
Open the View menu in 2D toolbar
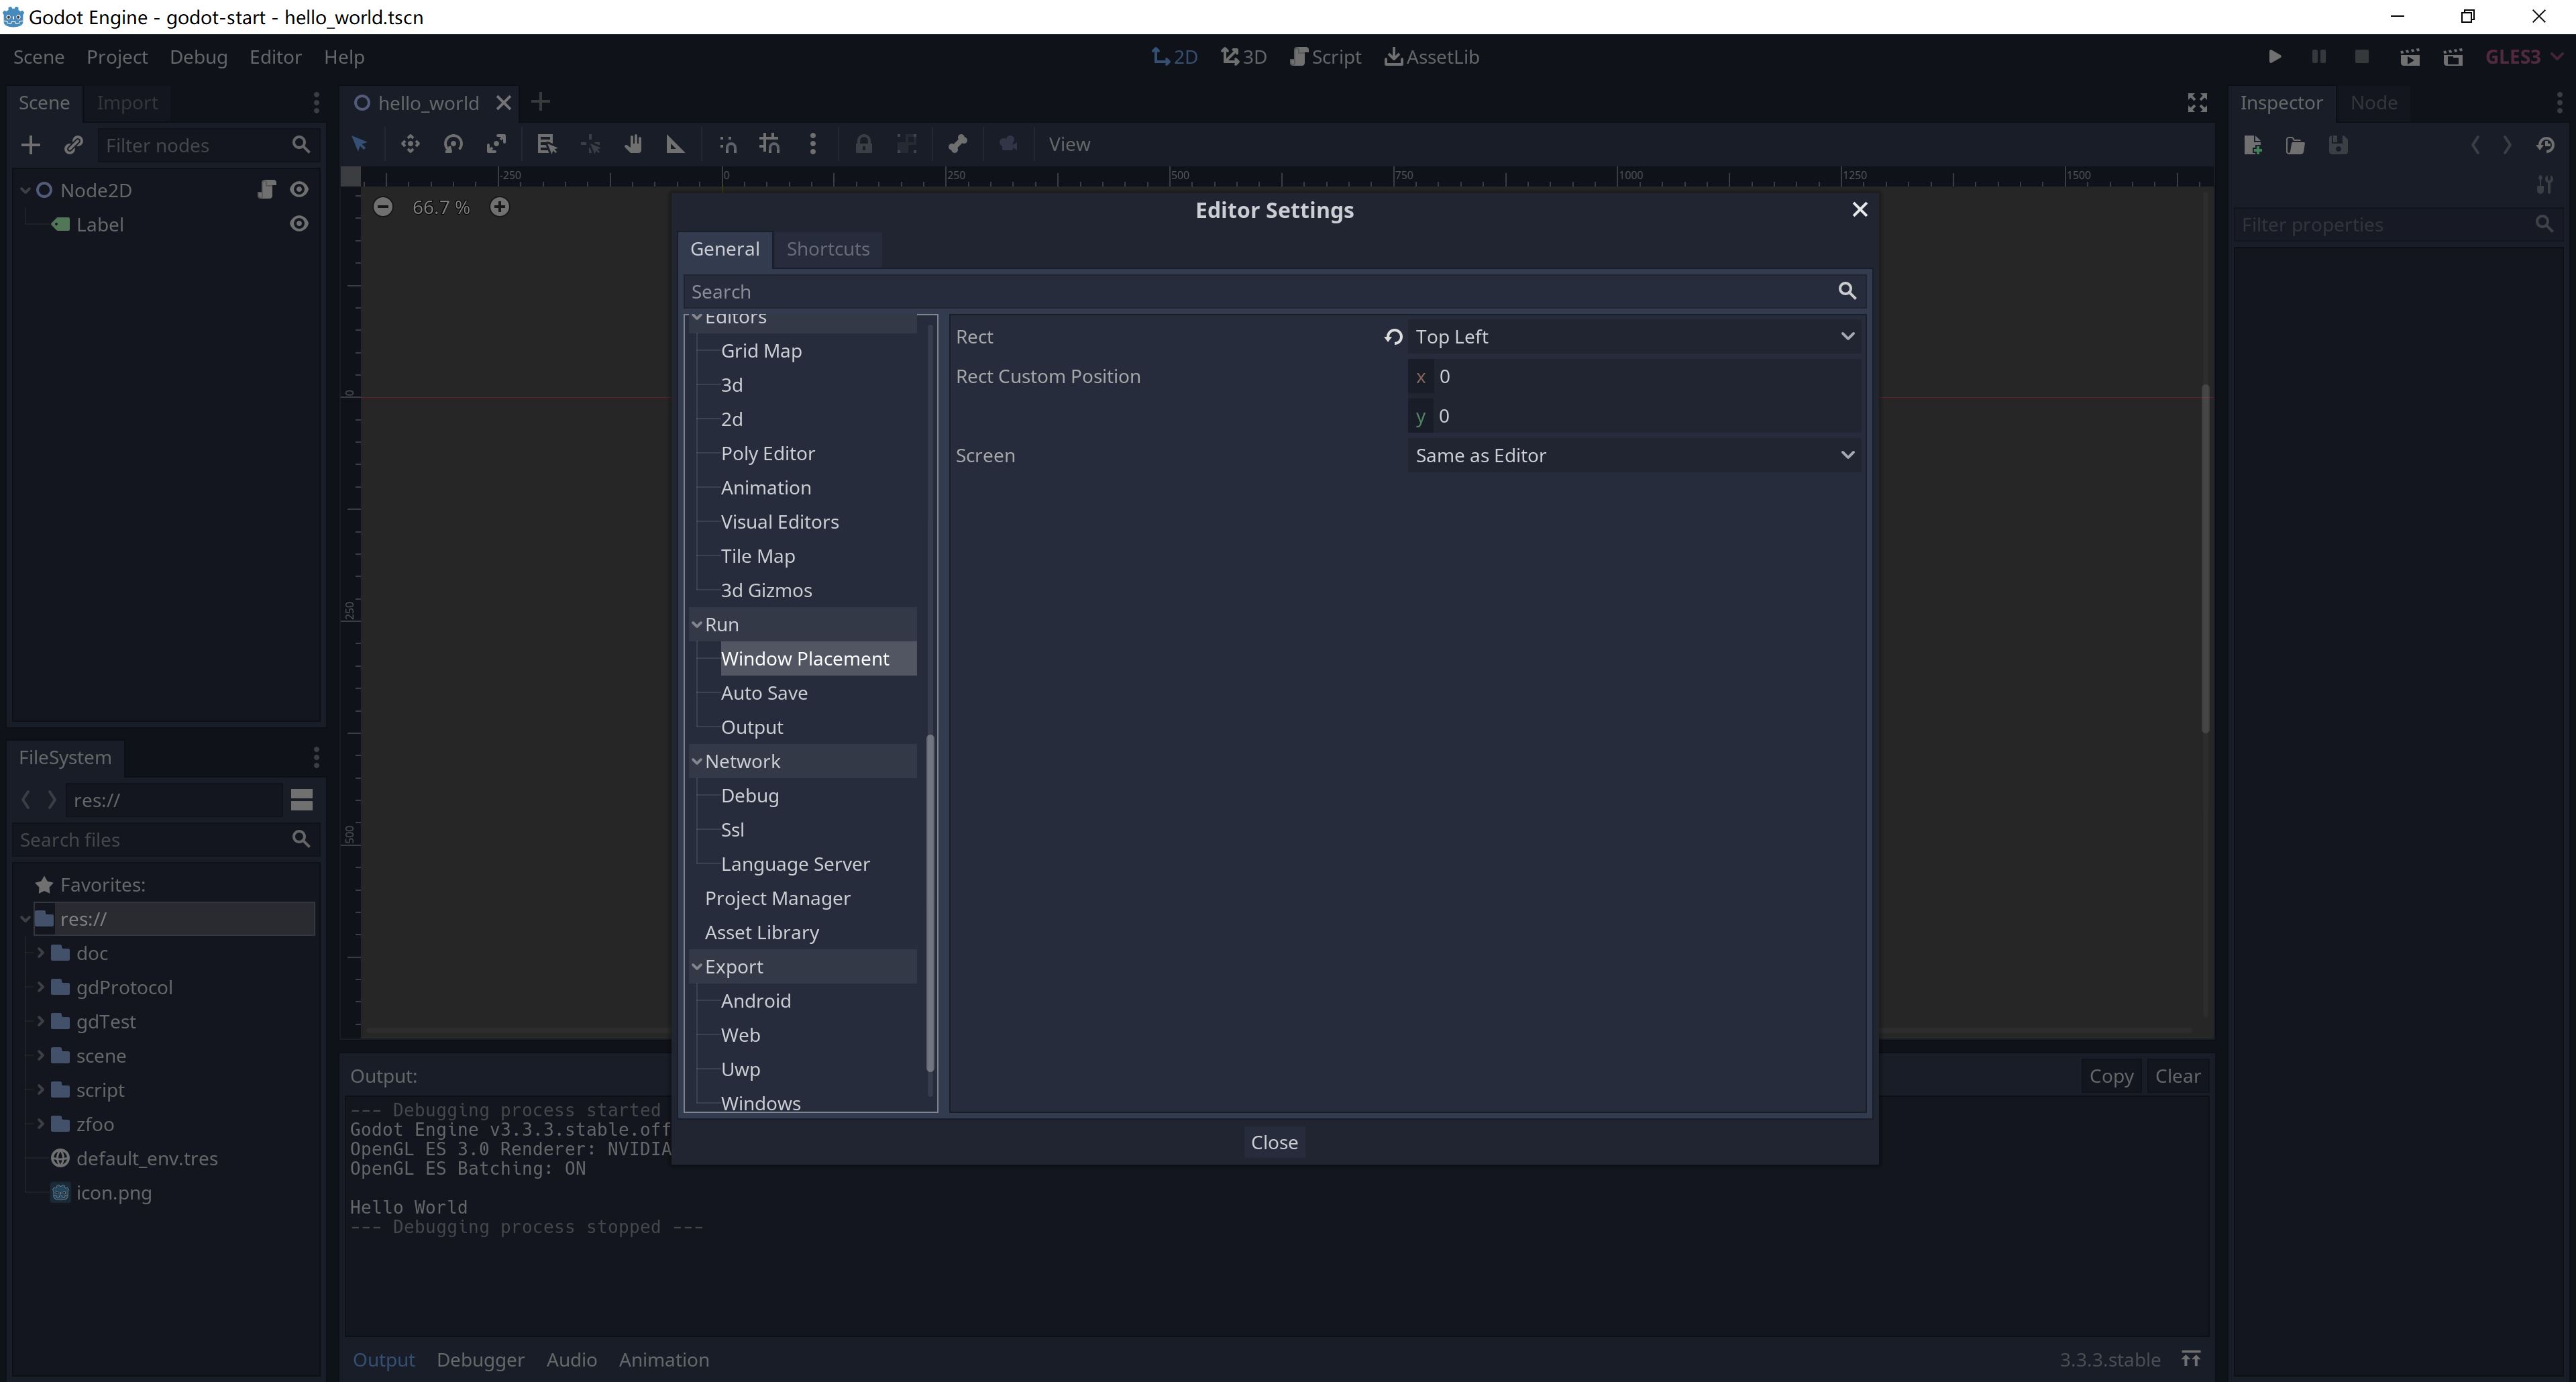(1069, 144)
